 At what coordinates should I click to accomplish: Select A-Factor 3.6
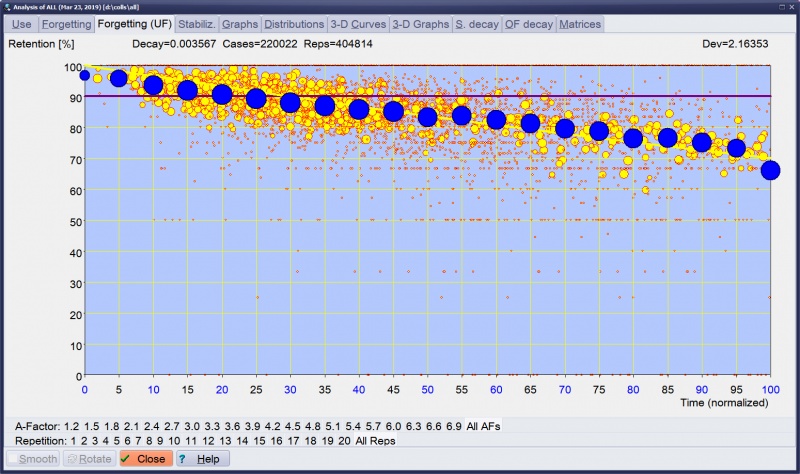point(232,426)
